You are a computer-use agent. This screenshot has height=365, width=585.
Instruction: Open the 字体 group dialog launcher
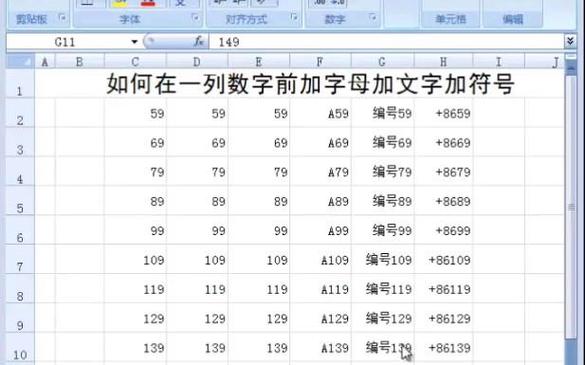tap(195, 17)
